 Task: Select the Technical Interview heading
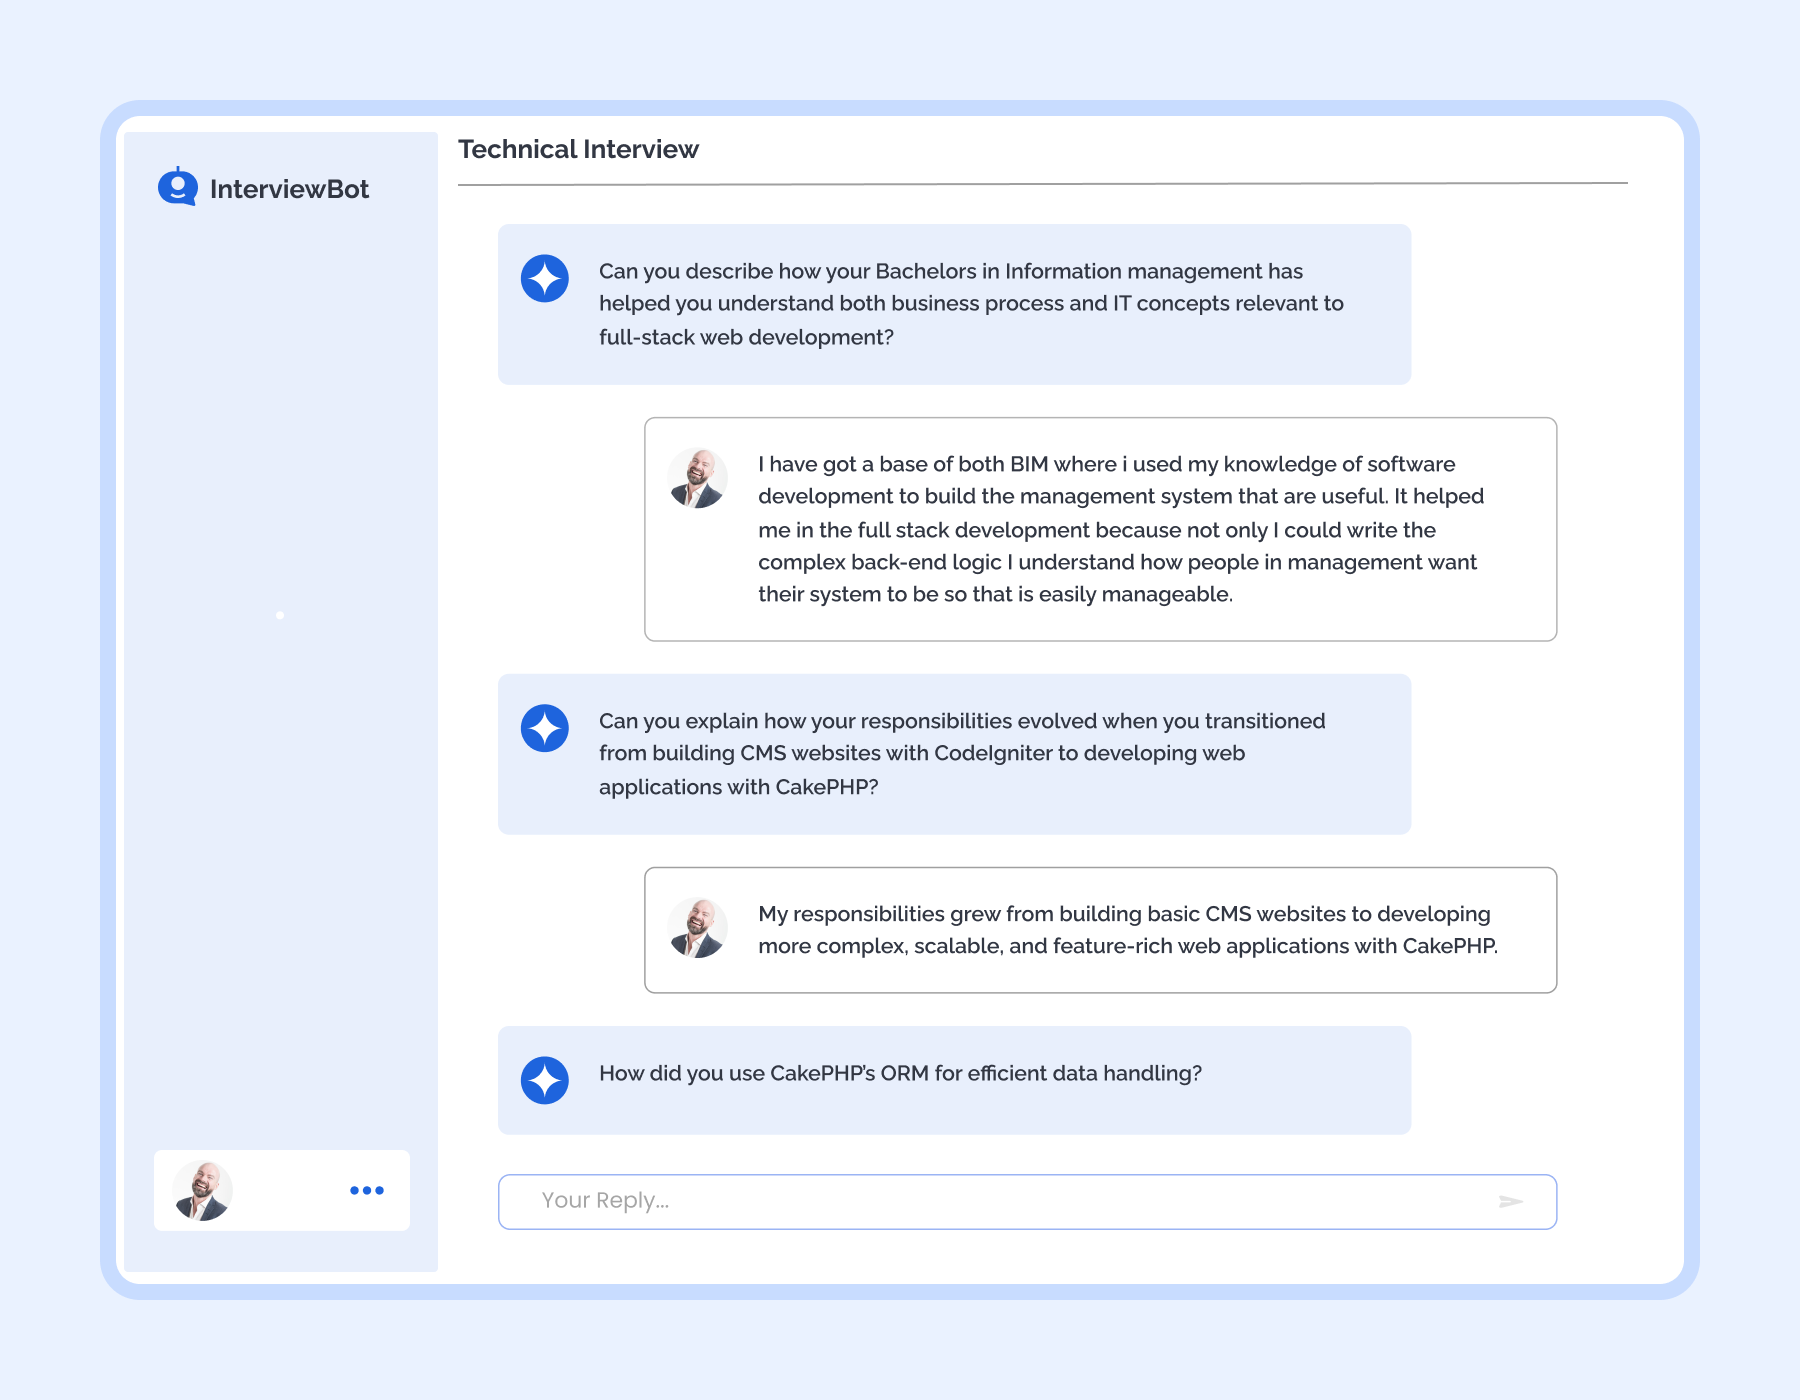[578, 150]
